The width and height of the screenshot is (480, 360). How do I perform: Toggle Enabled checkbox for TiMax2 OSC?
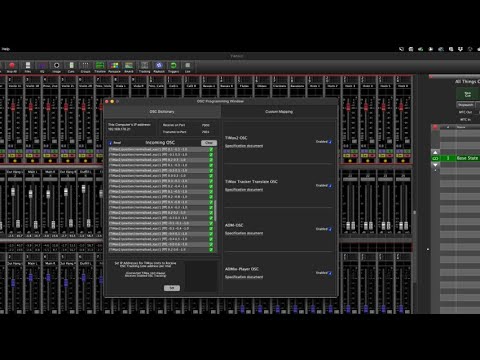330,142
